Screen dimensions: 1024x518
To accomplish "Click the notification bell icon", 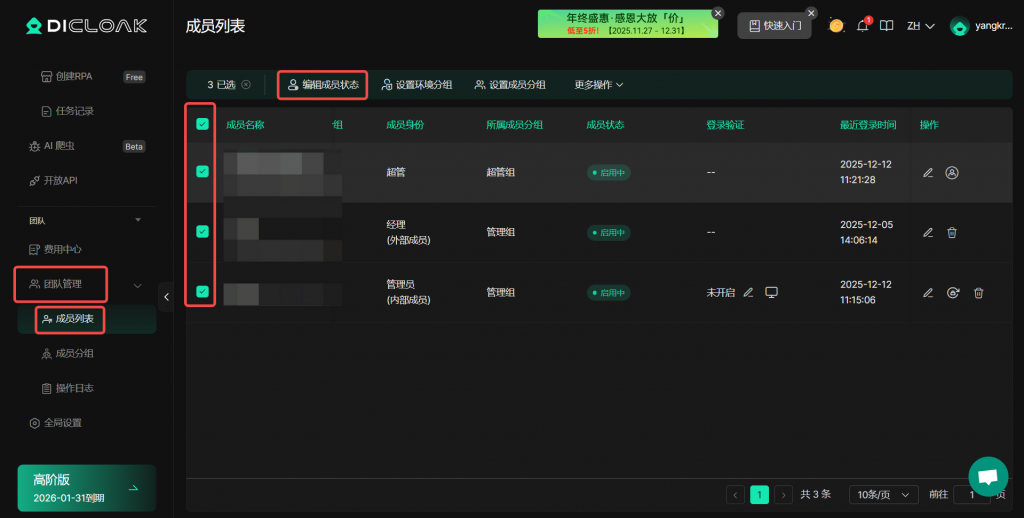I will pyautogui.click(x=863, y=26).
